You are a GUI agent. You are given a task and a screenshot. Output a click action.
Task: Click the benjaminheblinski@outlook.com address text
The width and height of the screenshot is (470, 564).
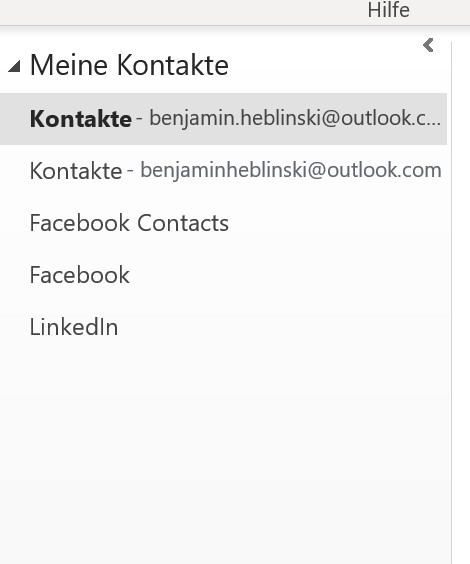click(291, 170)
